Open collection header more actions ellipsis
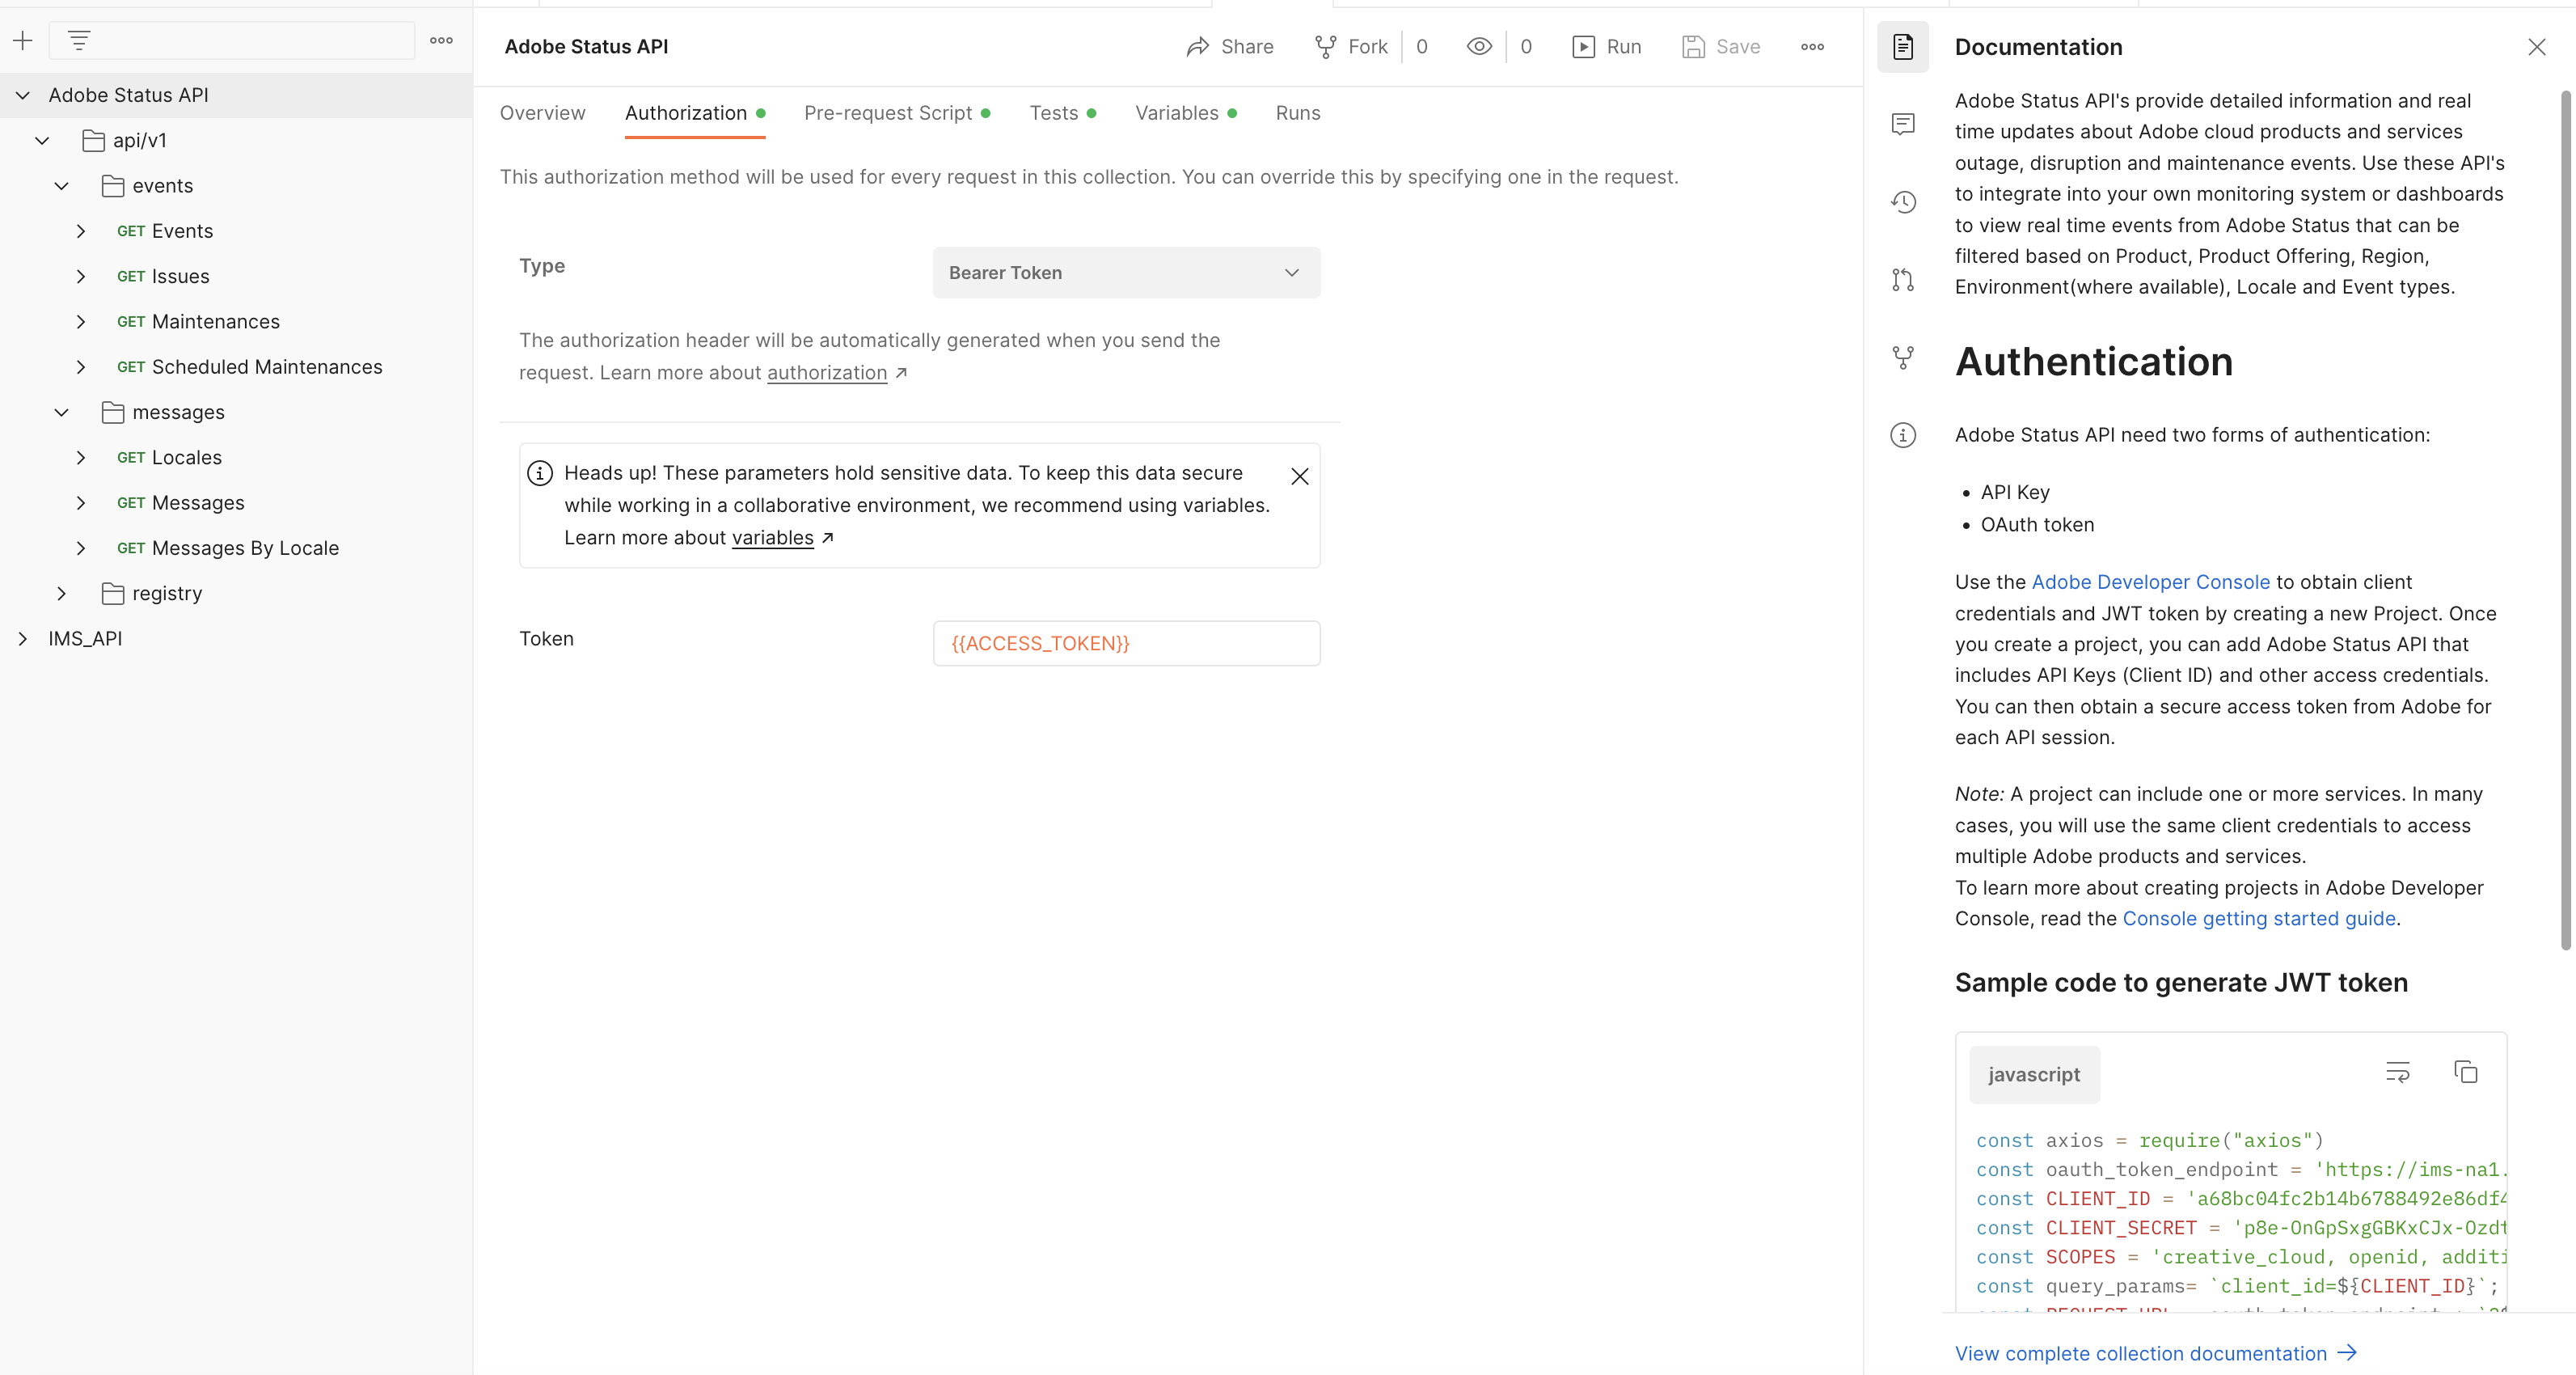Image resolution: width=2576 pixels, height=1375 pixels. [x=1812, y=47]
